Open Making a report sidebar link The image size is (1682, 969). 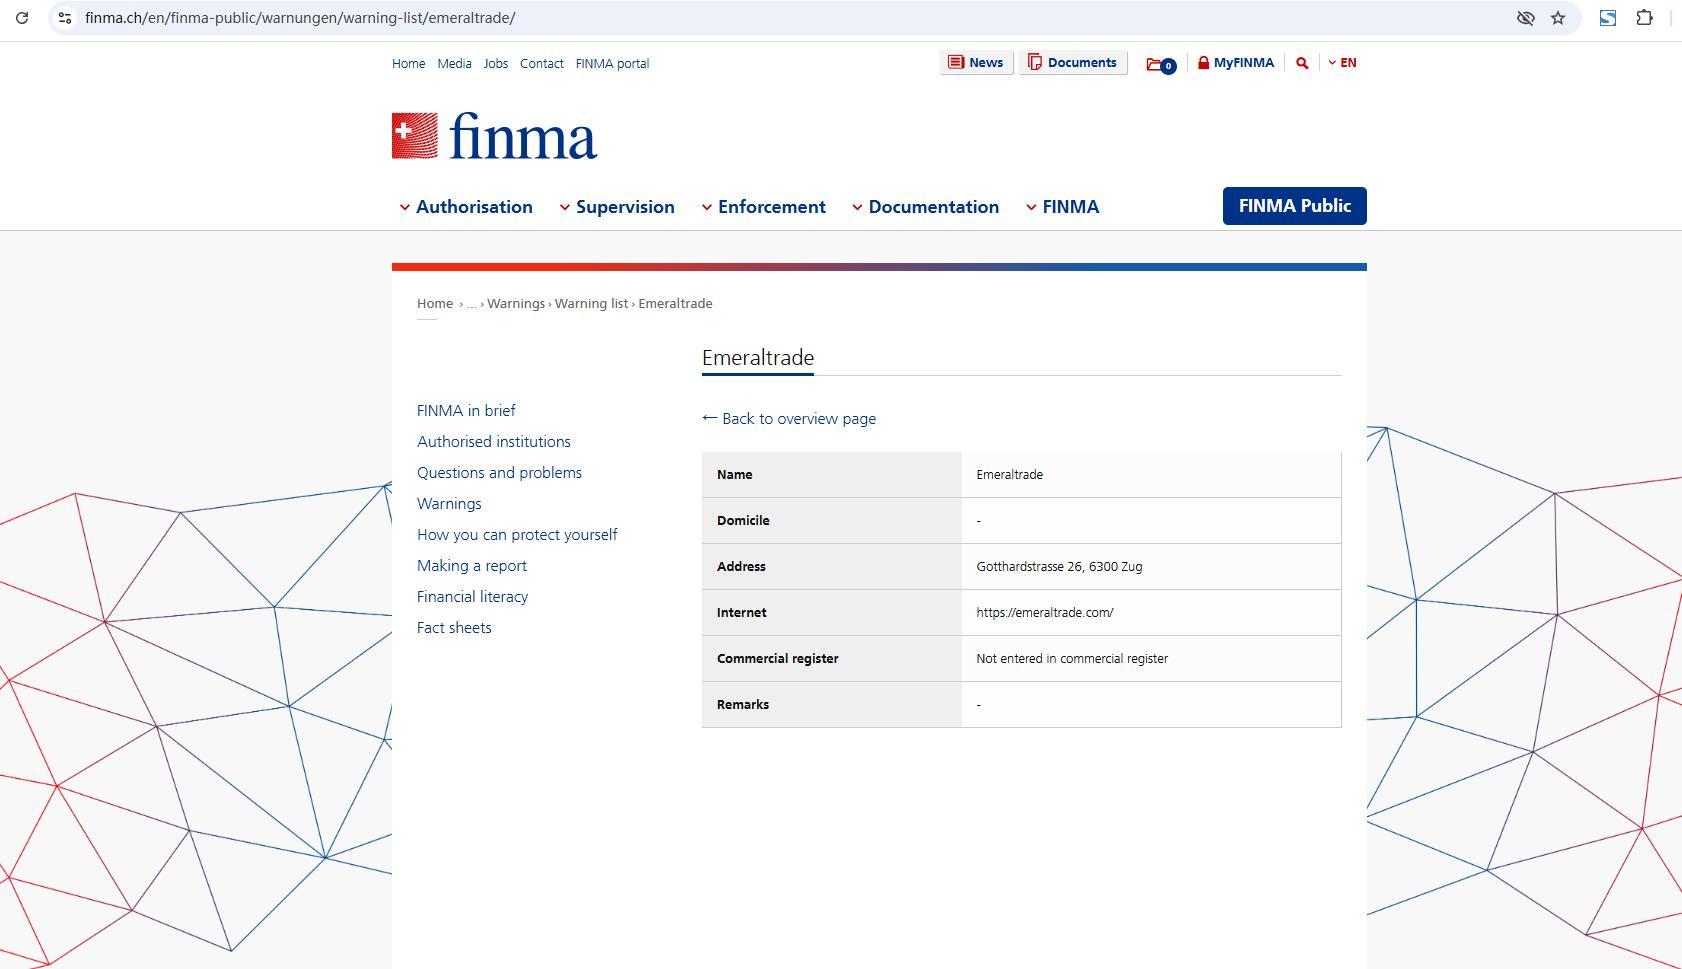(x=472, y=566)
